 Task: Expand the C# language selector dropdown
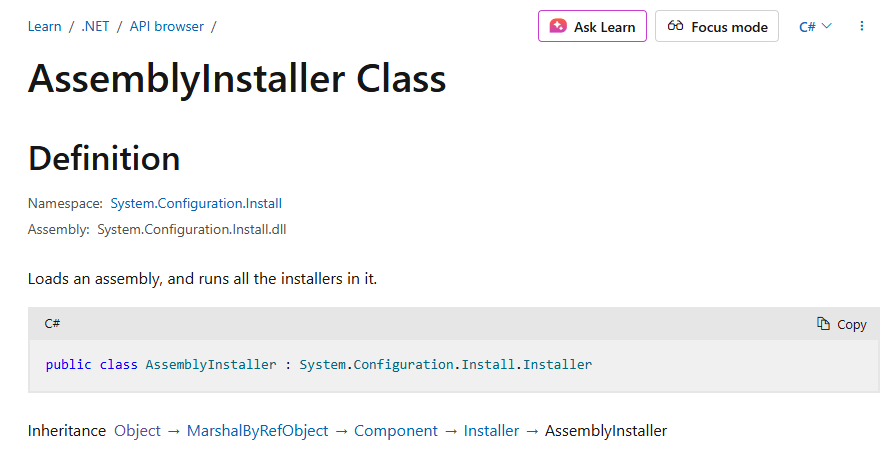815,26
